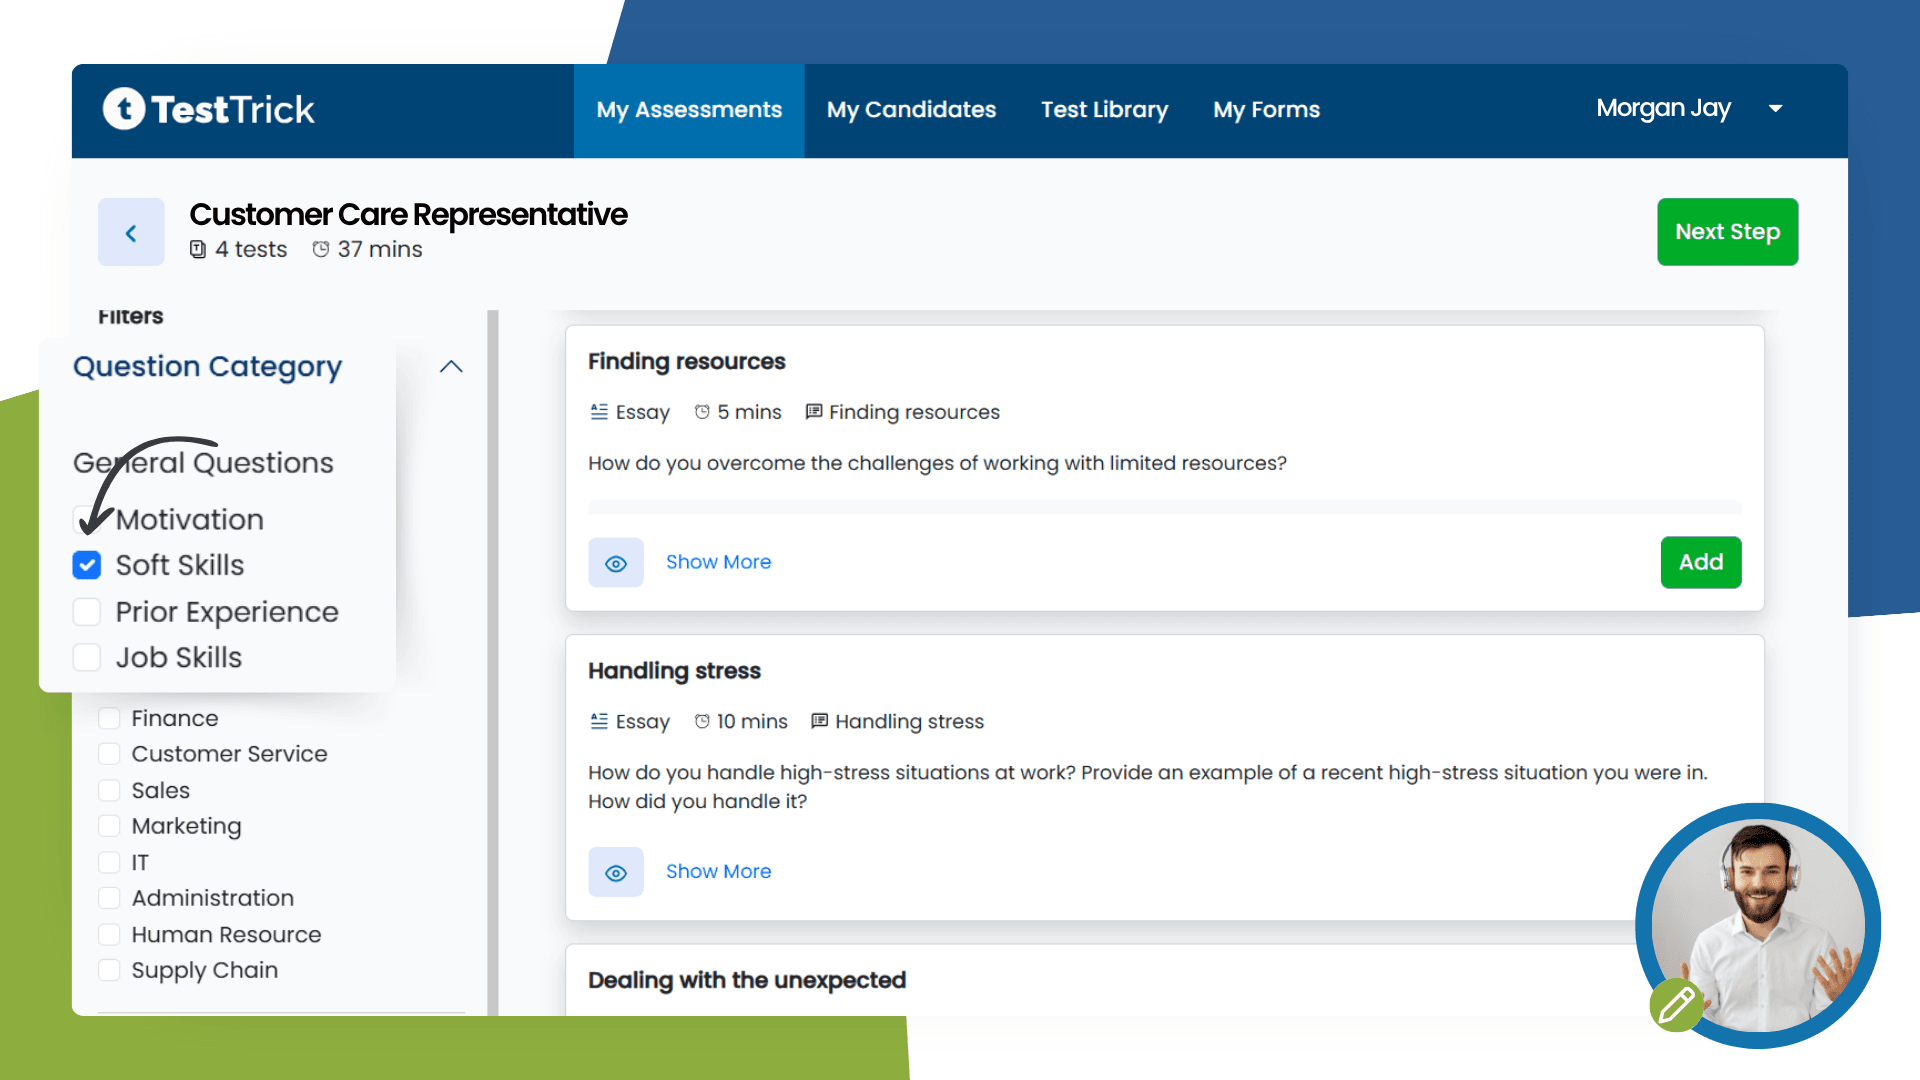Image resolution: width=1920 pixels, height=1080 pixels.
Task: Click the green pencil edit icon
Action: point(1676,1004)
